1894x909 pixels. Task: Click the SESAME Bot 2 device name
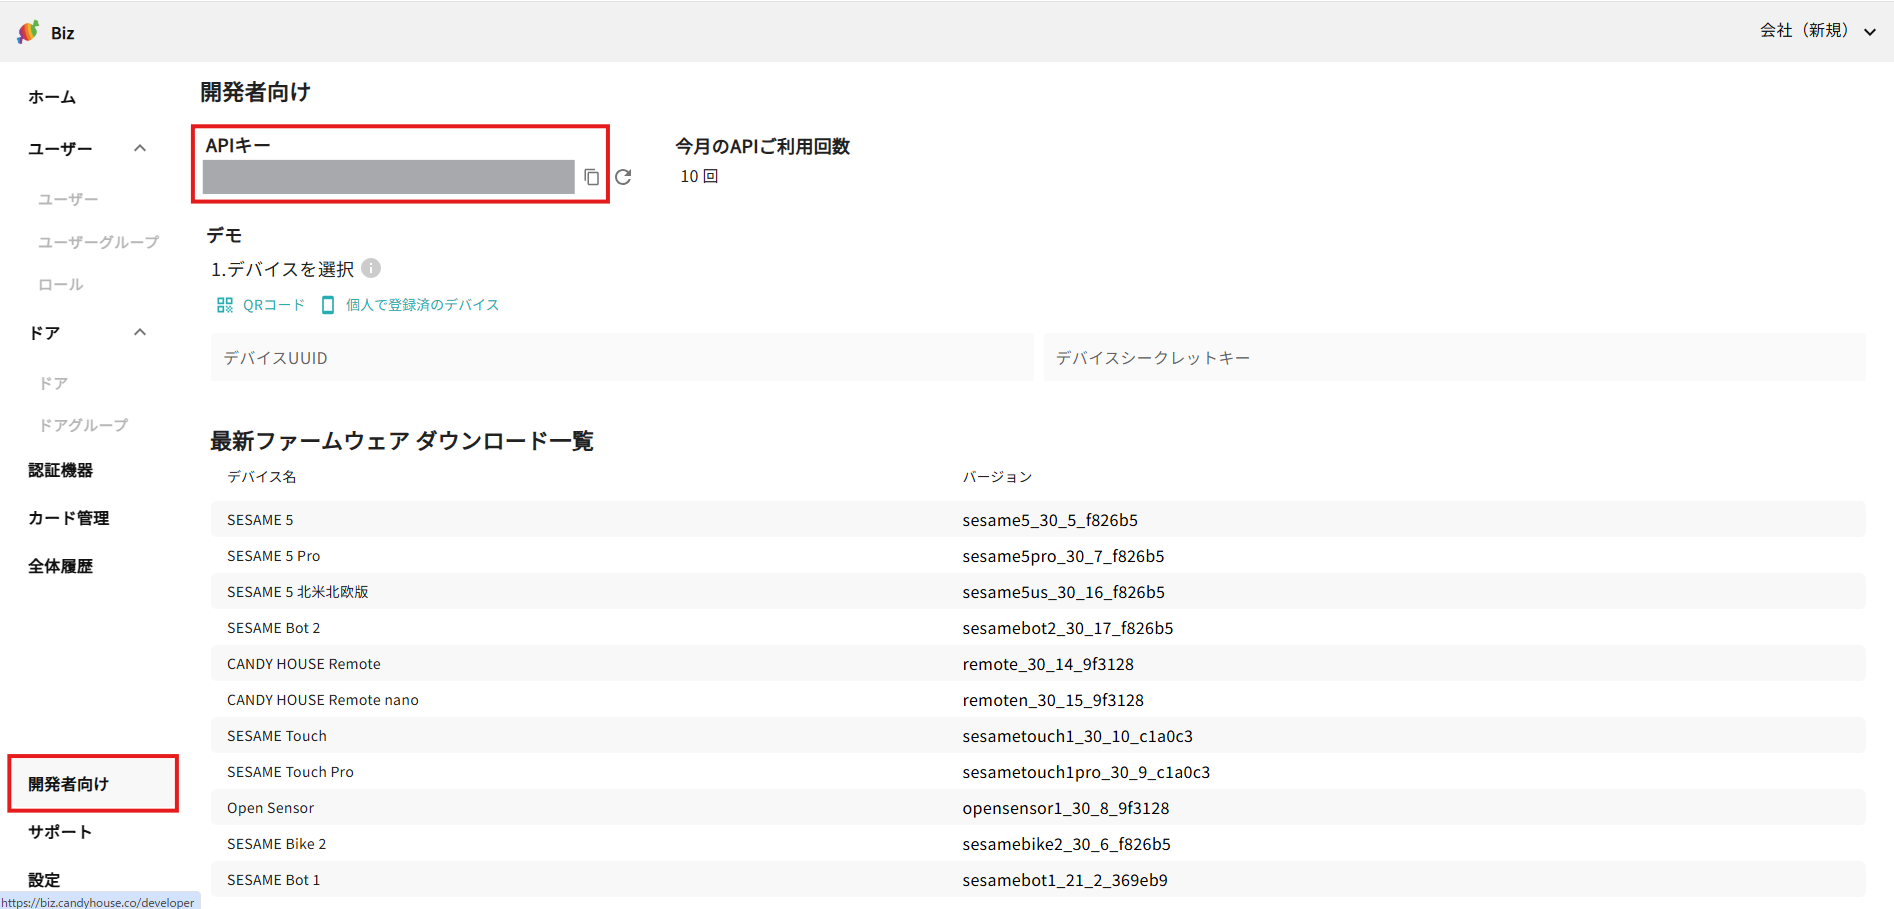273,628
